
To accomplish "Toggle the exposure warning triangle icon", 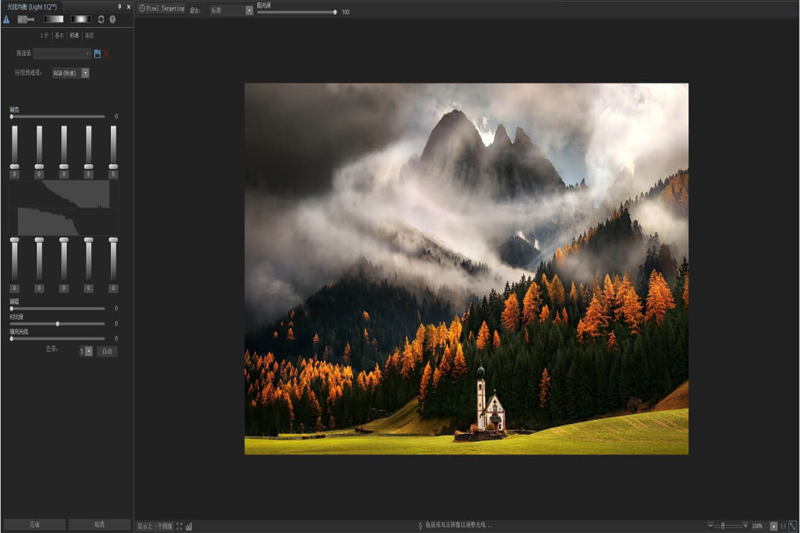I will coord(6,19).
